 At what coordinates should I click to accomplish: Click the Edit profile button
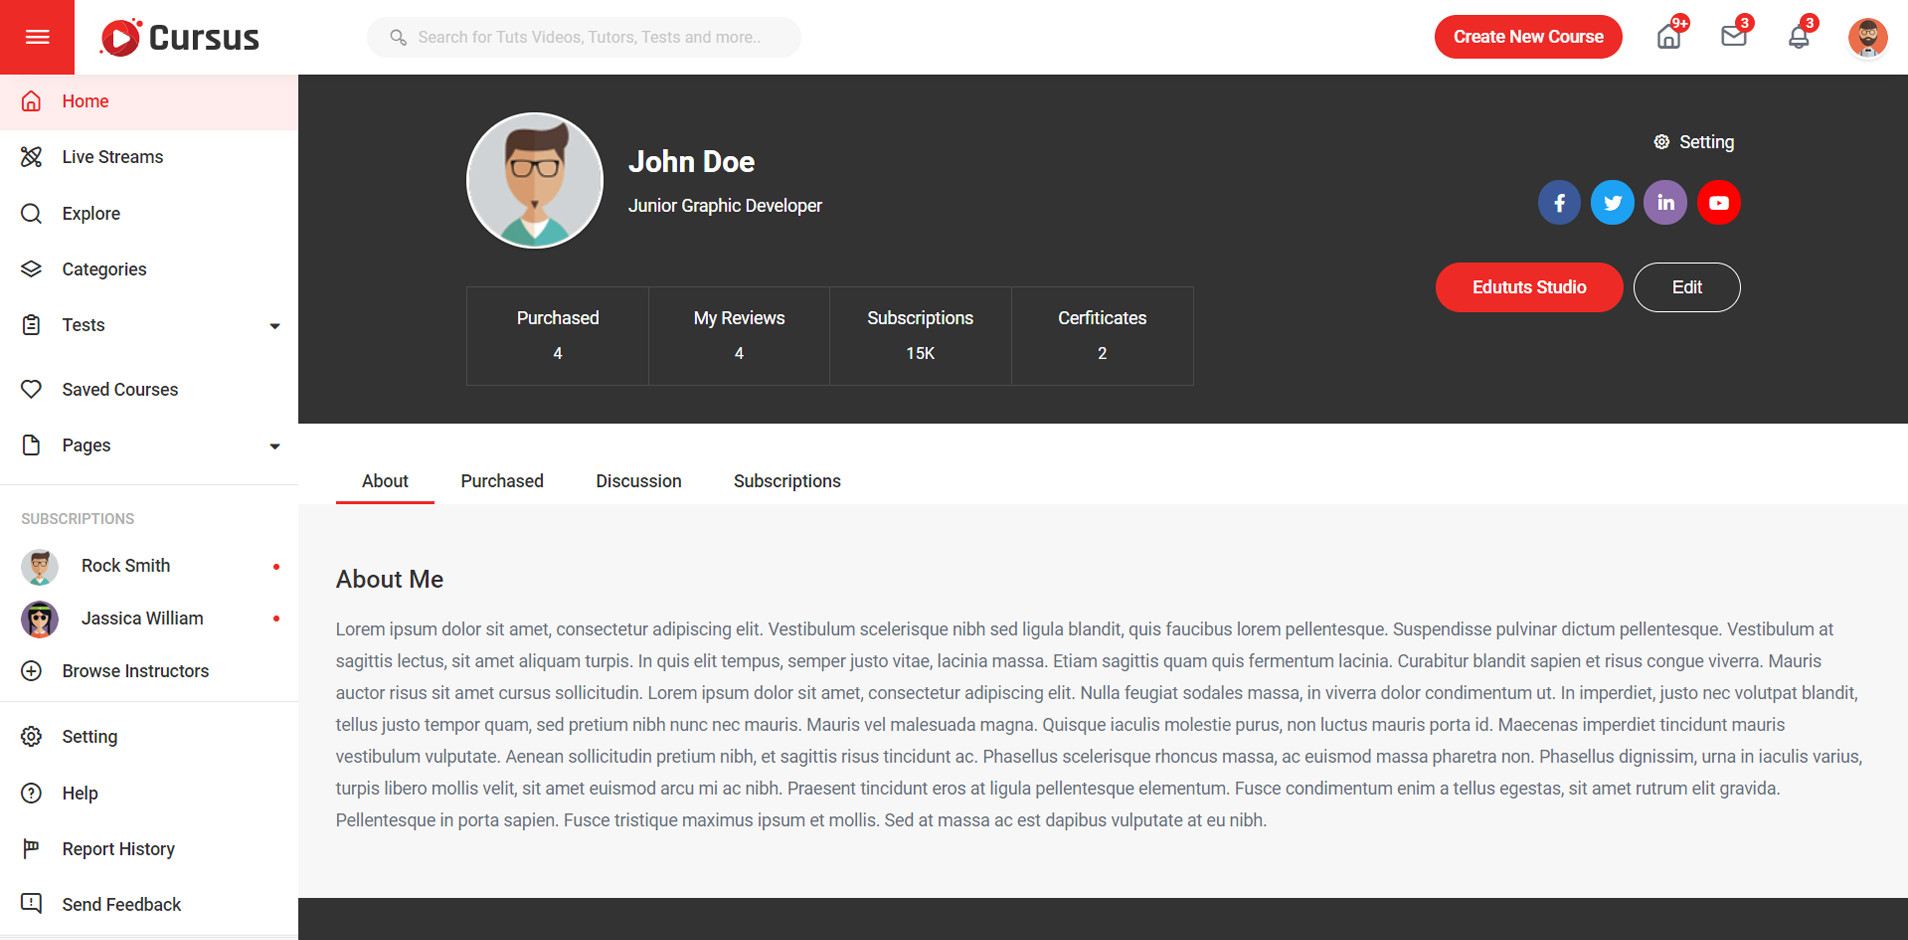tap(1686, 287)
